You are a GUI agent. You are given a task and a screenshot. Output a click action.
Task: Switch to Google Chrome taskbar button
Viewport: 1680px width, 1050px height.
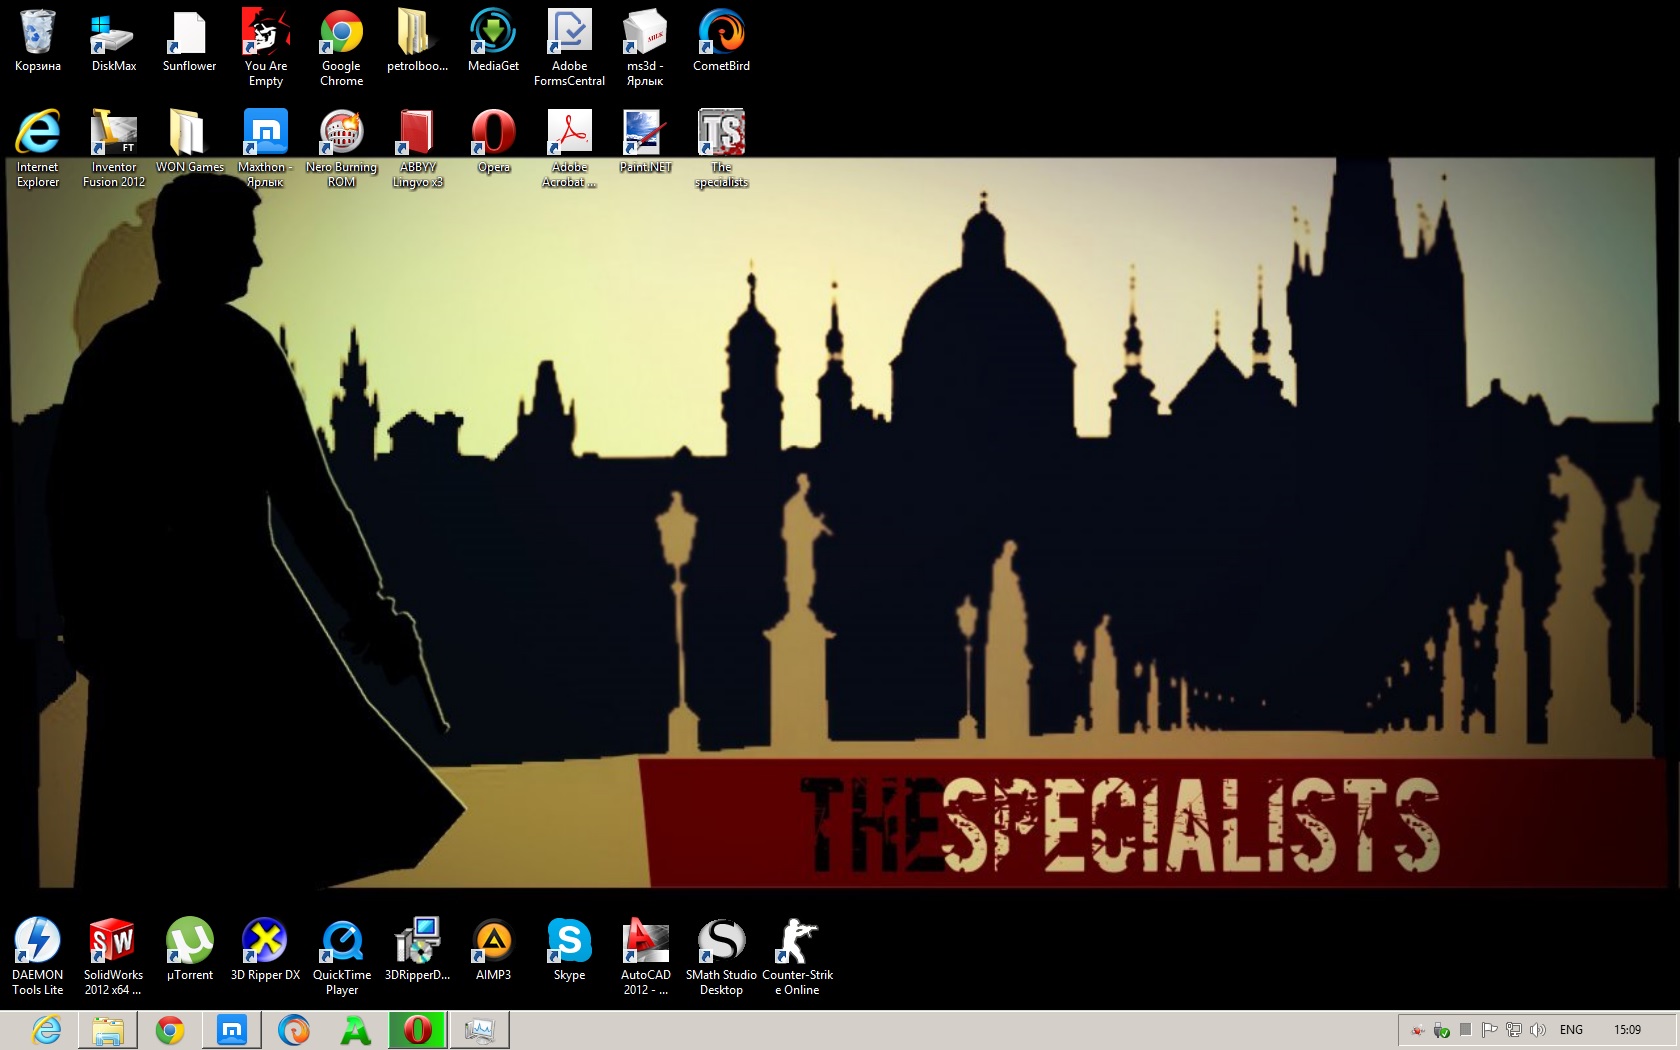point(170,1030)
